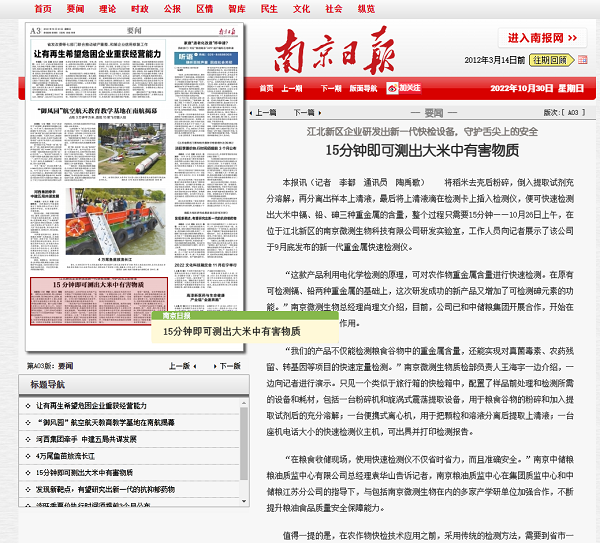
Task: Open the 智库 top navigation section
Action: [236, 8]
